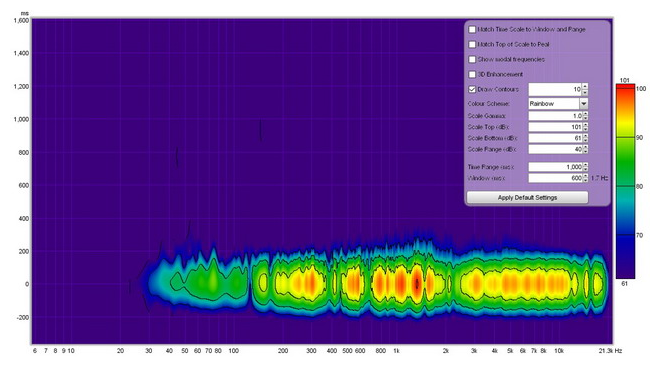Tick the Match Top of Scale to Peak box
Screen dimensions: 660x371
click(472, 44)
